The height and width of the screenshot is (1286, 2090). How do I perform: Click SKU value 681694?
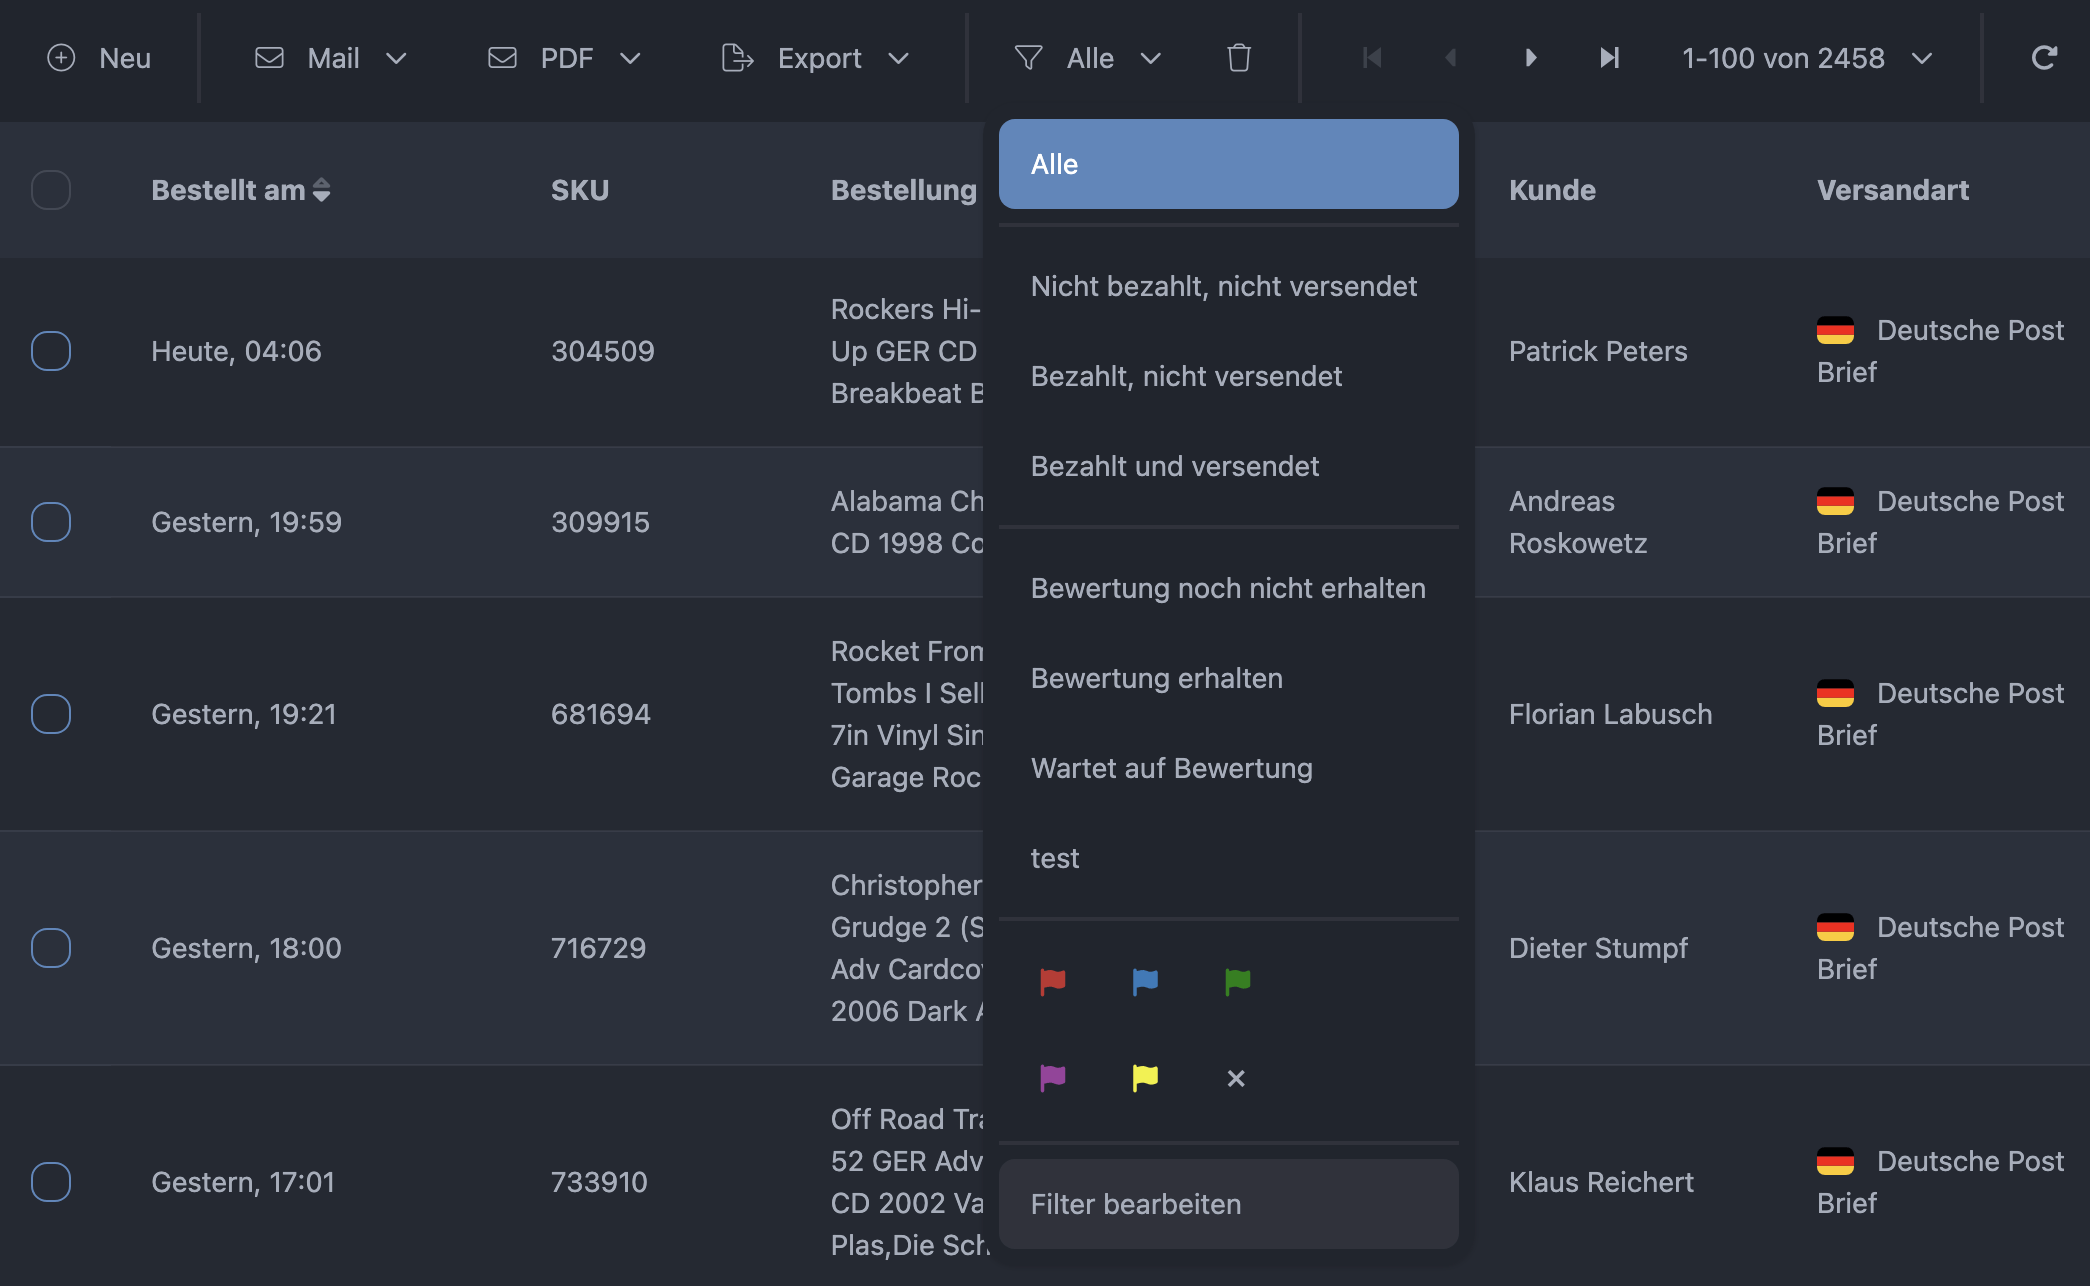coord(601,714)
